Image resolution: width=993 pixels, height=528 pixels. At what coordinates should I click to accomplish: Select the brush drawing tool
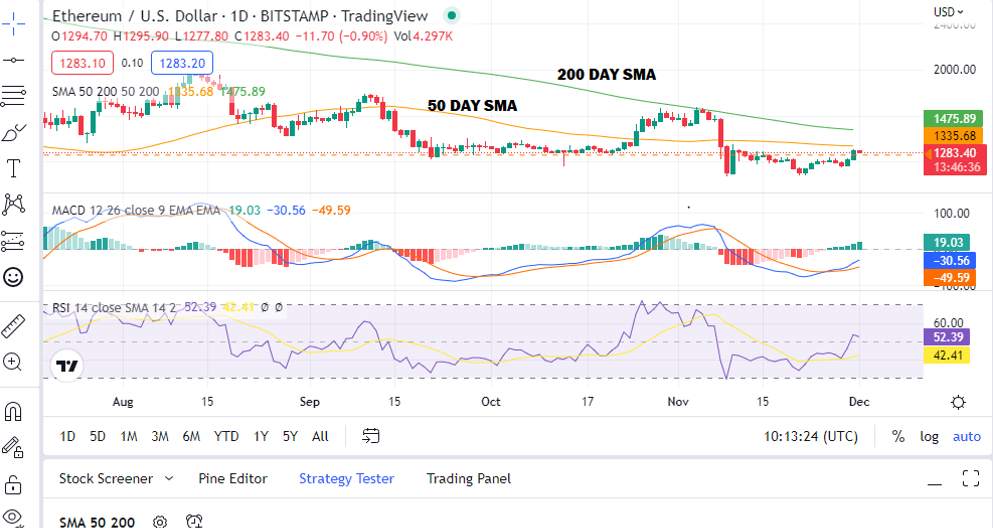pyautogui.click(x=13, y=132)
